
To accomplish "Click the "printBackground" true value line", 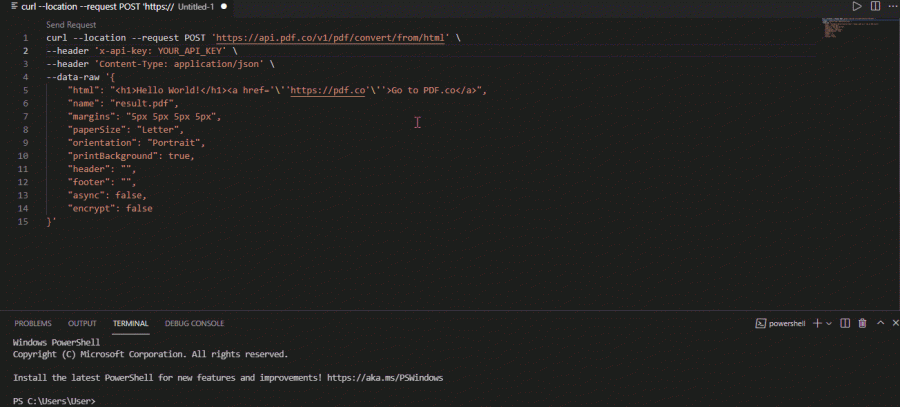I will (x=131, y=156).
